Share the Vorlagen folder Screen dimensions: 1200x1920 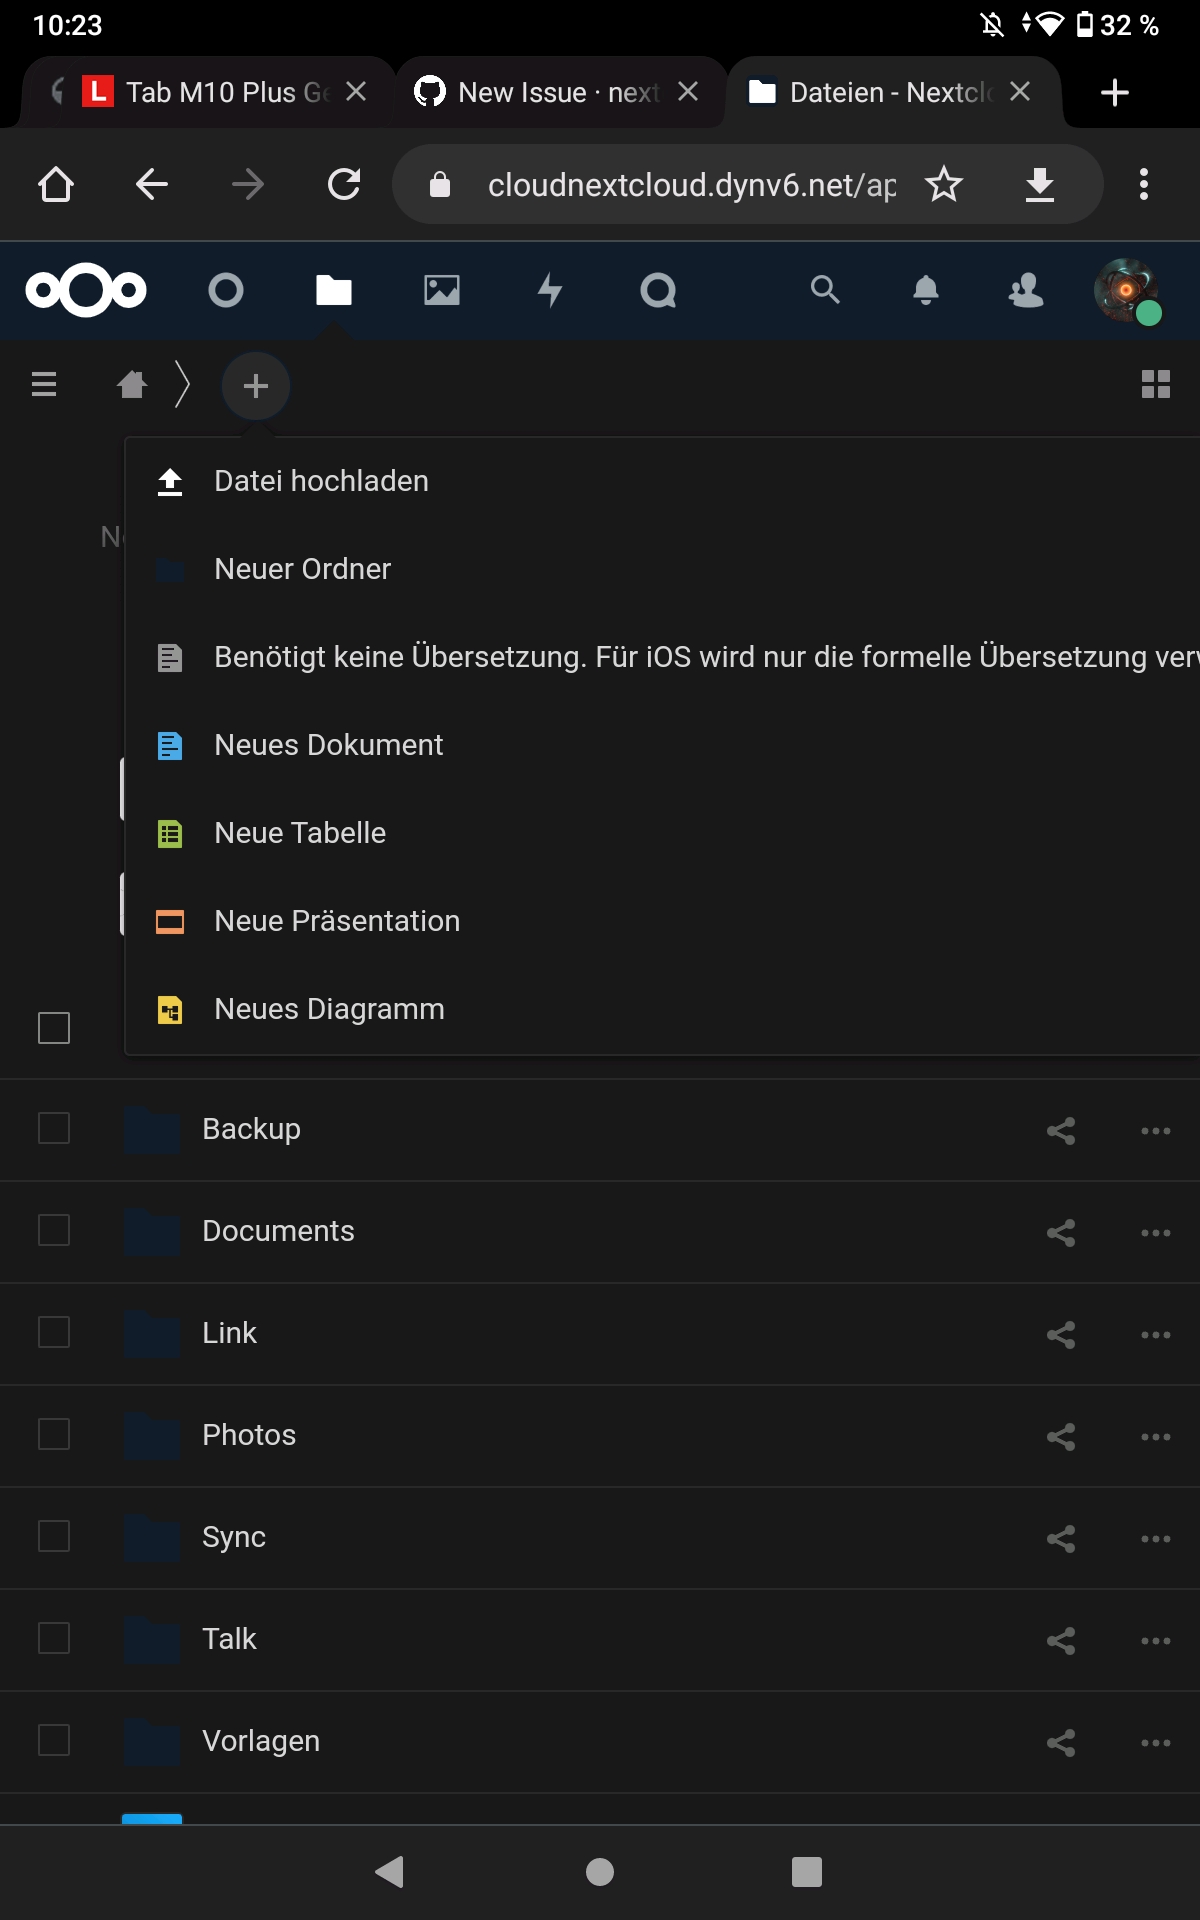pyautogui.click(x=1061, y=1743)
